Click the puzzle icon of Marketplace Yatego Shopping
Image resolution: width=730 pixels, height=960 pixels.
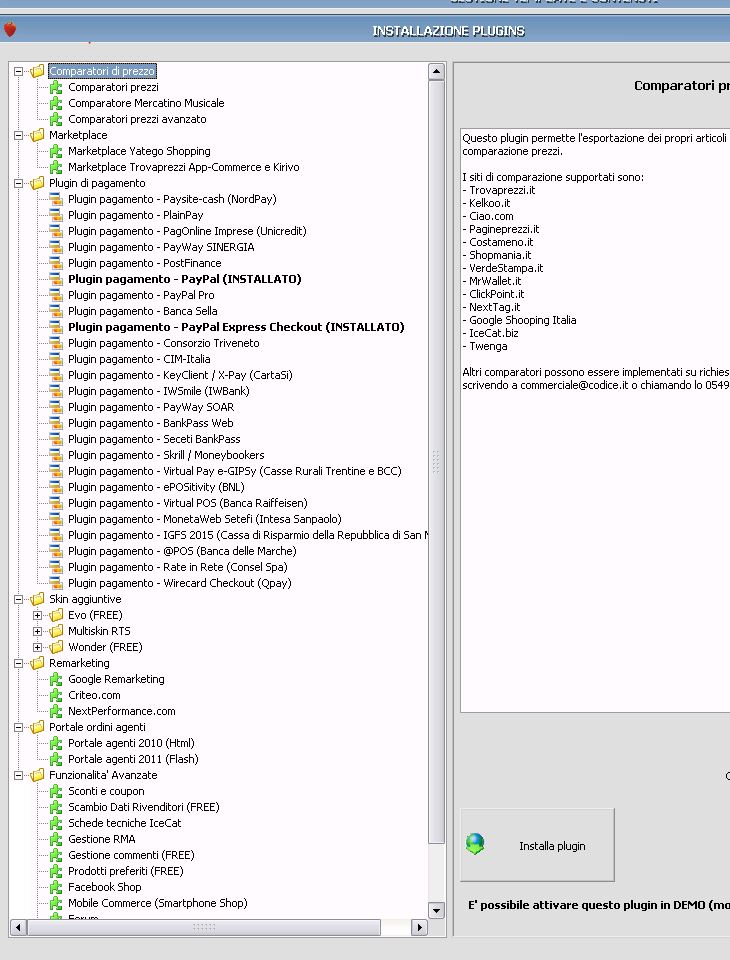click(x=56, y=151)
